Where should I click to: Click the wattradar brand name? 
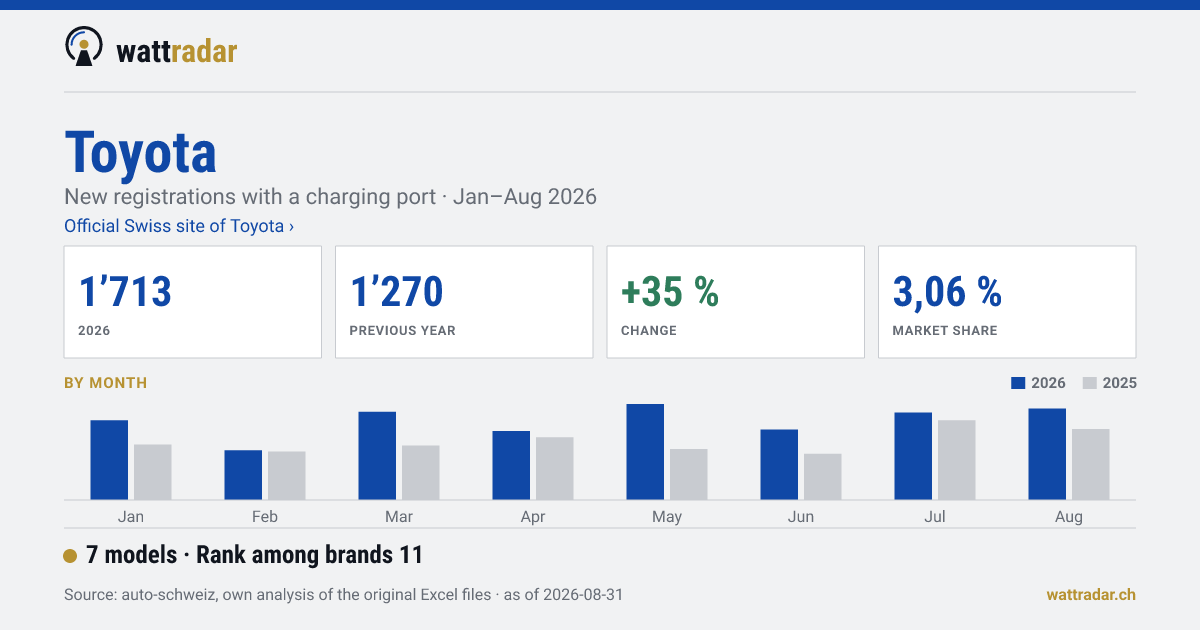pyautogui.click(x=177, y=50)
